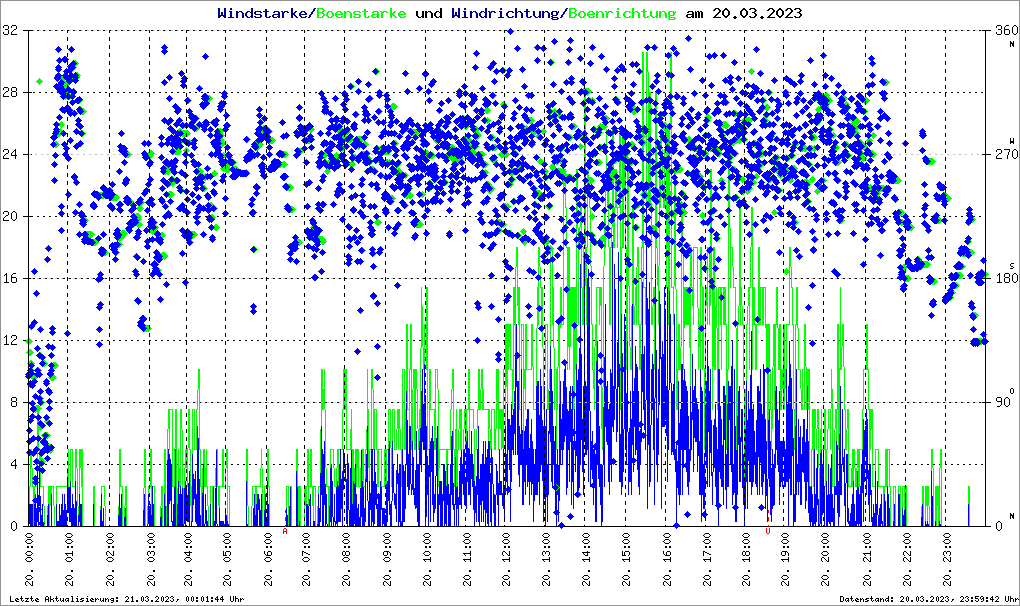Pick the "90" degree label on right axis
The image size is (1020, 606).
(x=1002, y=402)
